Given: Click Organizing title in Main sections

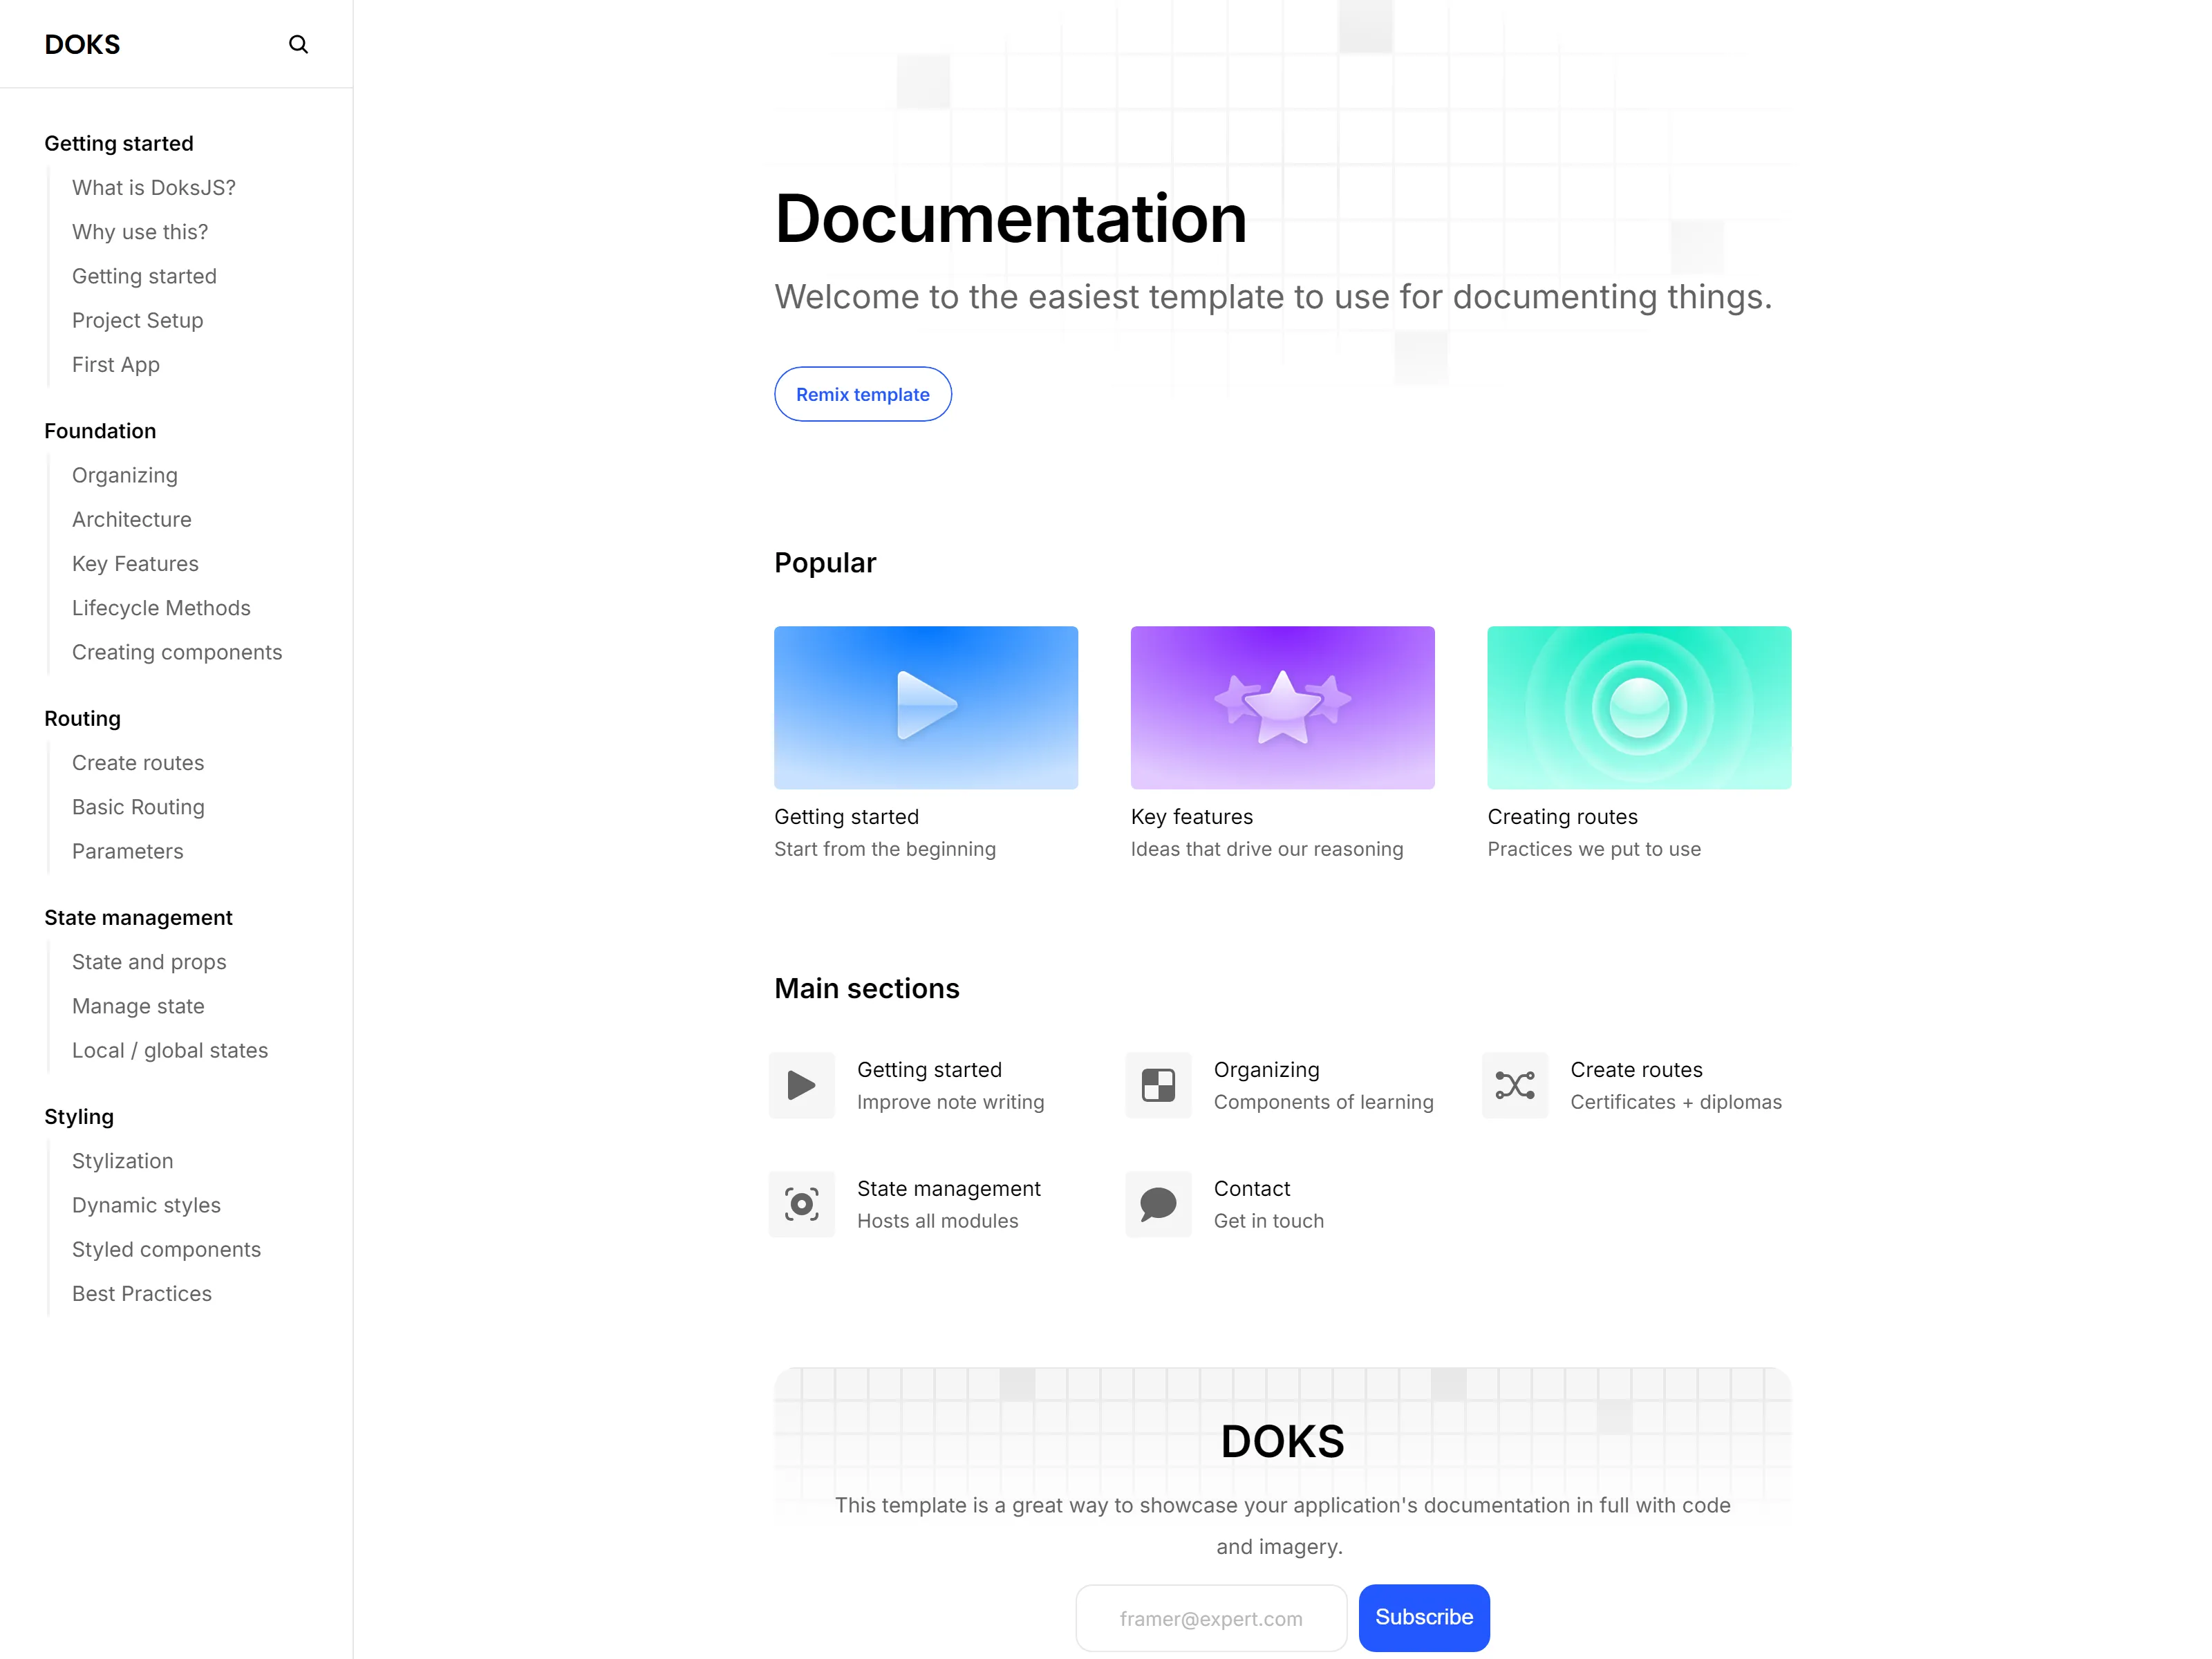Looking at the screenshot, I should [x=1266, y=1070].
